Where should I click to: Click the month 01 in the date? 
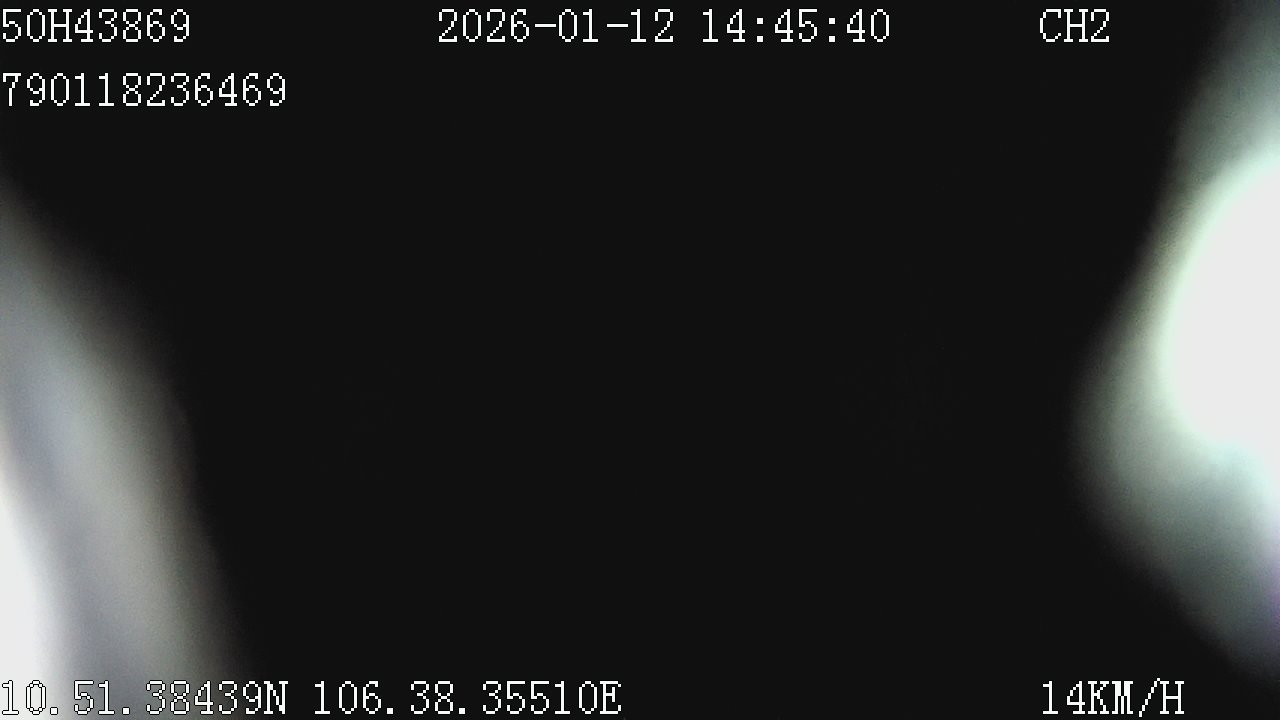(x=581, y=26)
